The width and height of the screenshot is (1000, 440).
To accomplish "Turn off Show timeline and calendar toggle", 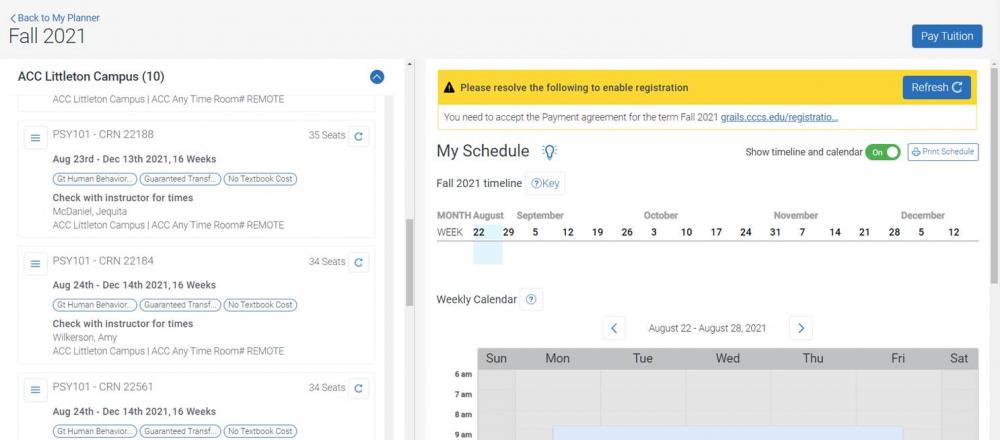I will tap(883, 152).
